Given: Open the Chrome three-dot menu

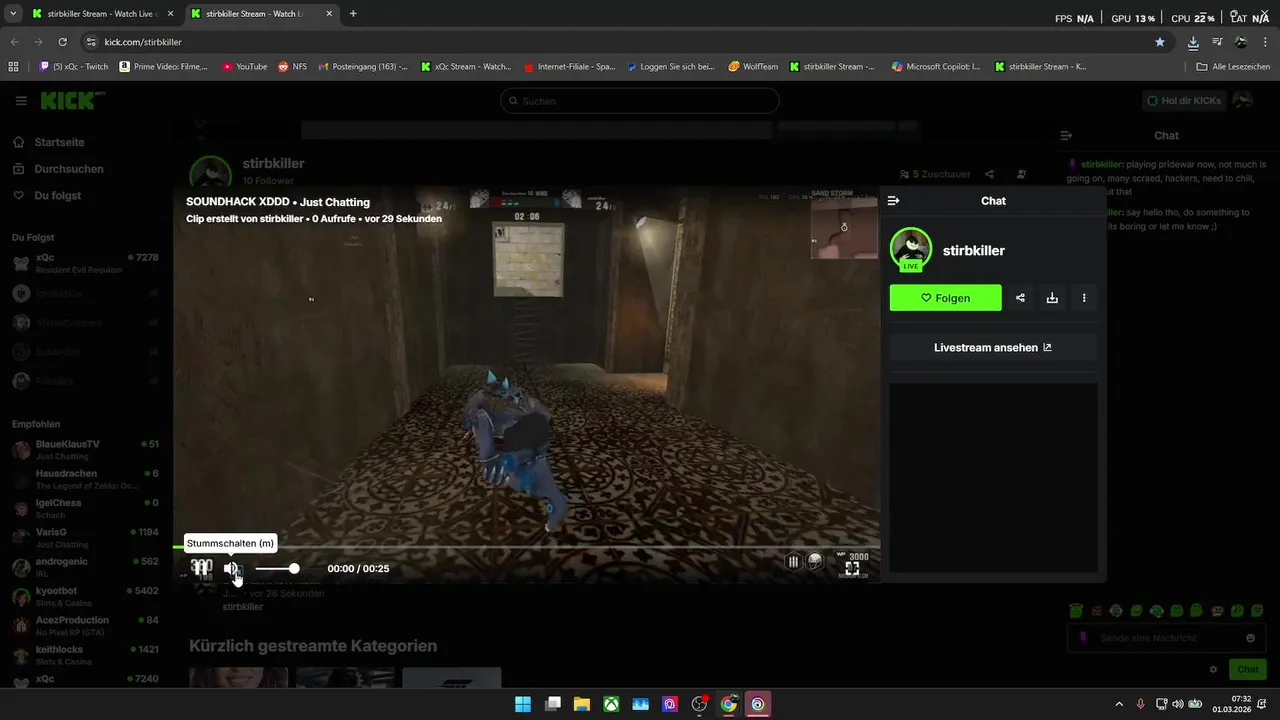Looking at the screenshot, I should pyautogui.click(x=1265, y=42).
